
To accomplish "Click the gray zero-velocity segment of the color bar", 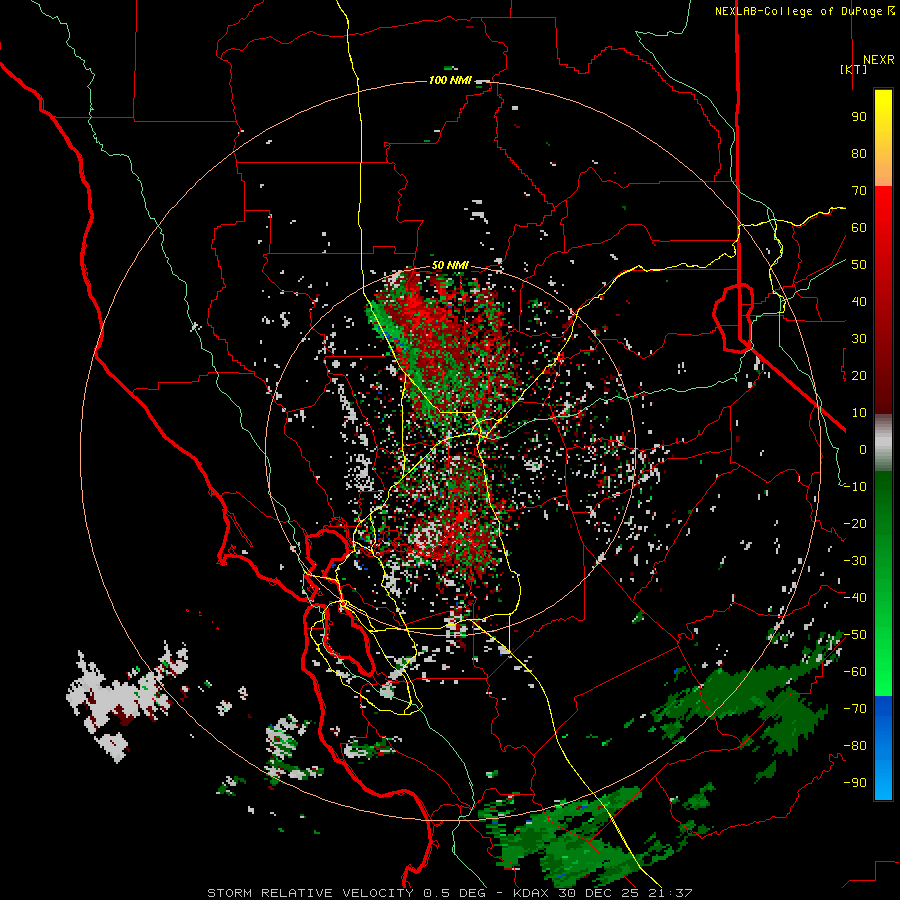I will click(x=883, y=443).
